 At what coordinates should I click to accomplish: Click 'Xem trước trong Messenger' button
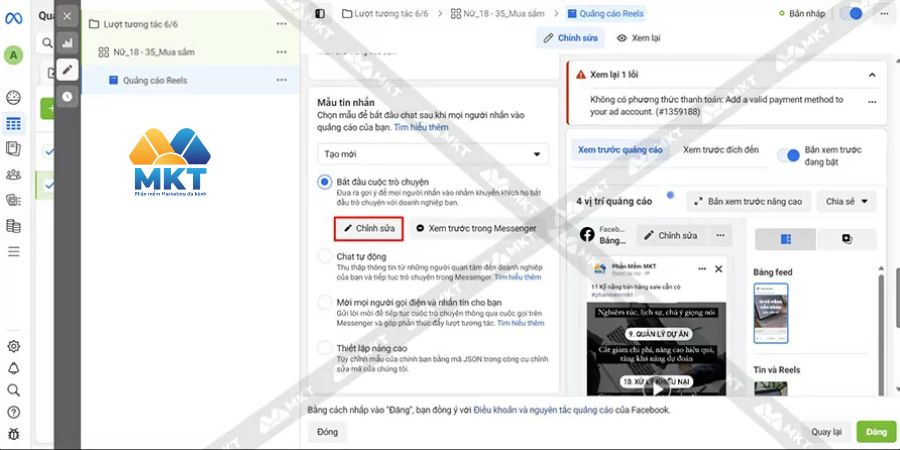coord(475,228)
